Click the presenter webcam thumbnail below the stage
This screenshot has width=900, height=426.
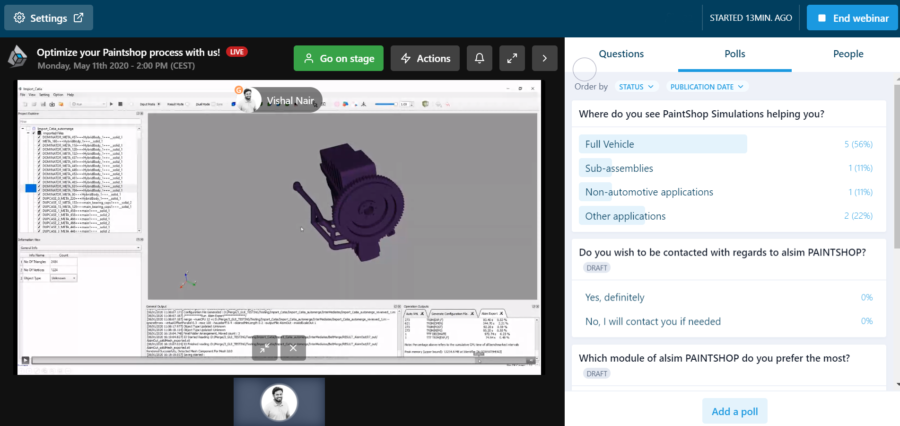pos(279,401)
